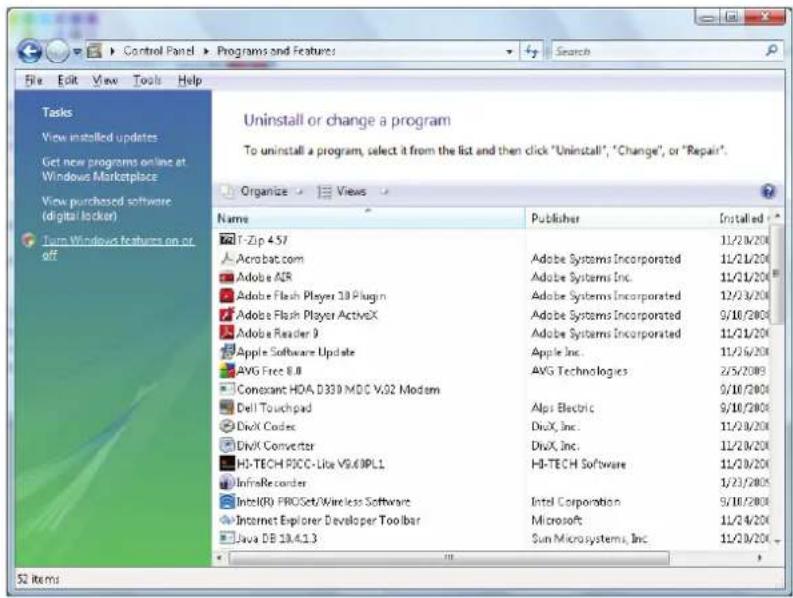Click the shield icon beside Windows features link
This screenshot has width=793, height=598.
pyautogui.click(x=29, y=240)
